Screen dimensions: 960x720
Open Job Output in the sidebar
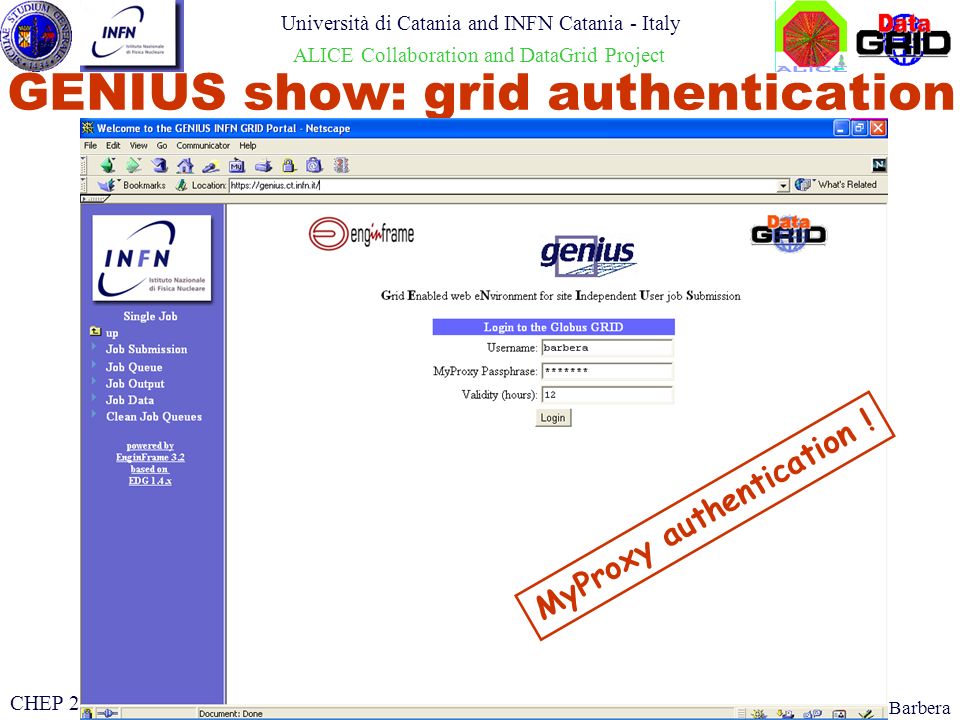[135, 383]
